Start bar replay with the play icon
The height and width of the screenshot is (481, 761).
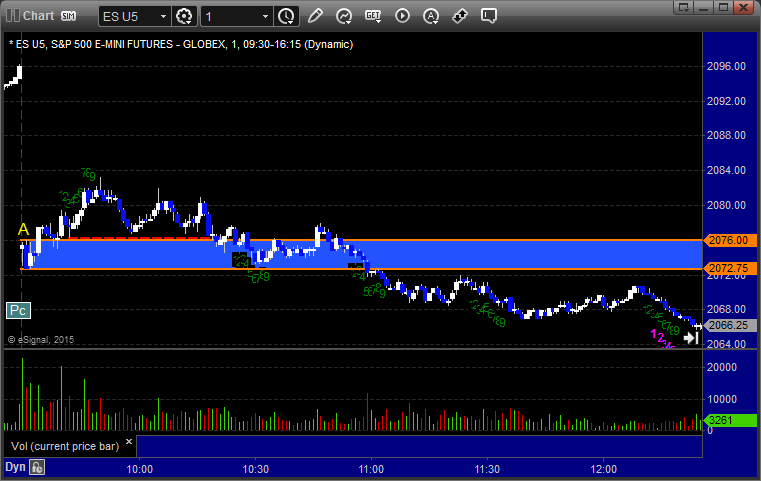pos(402,16)
